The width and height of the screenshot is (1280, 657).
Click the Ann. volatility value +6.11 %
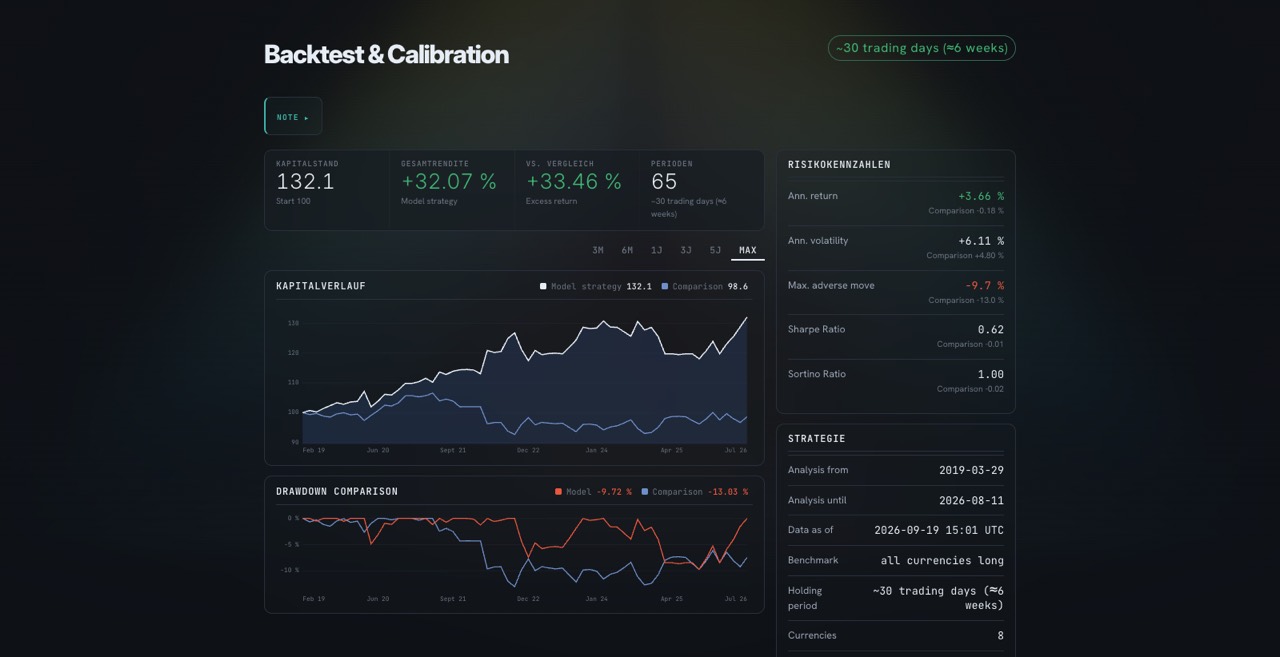pos(981,241)
